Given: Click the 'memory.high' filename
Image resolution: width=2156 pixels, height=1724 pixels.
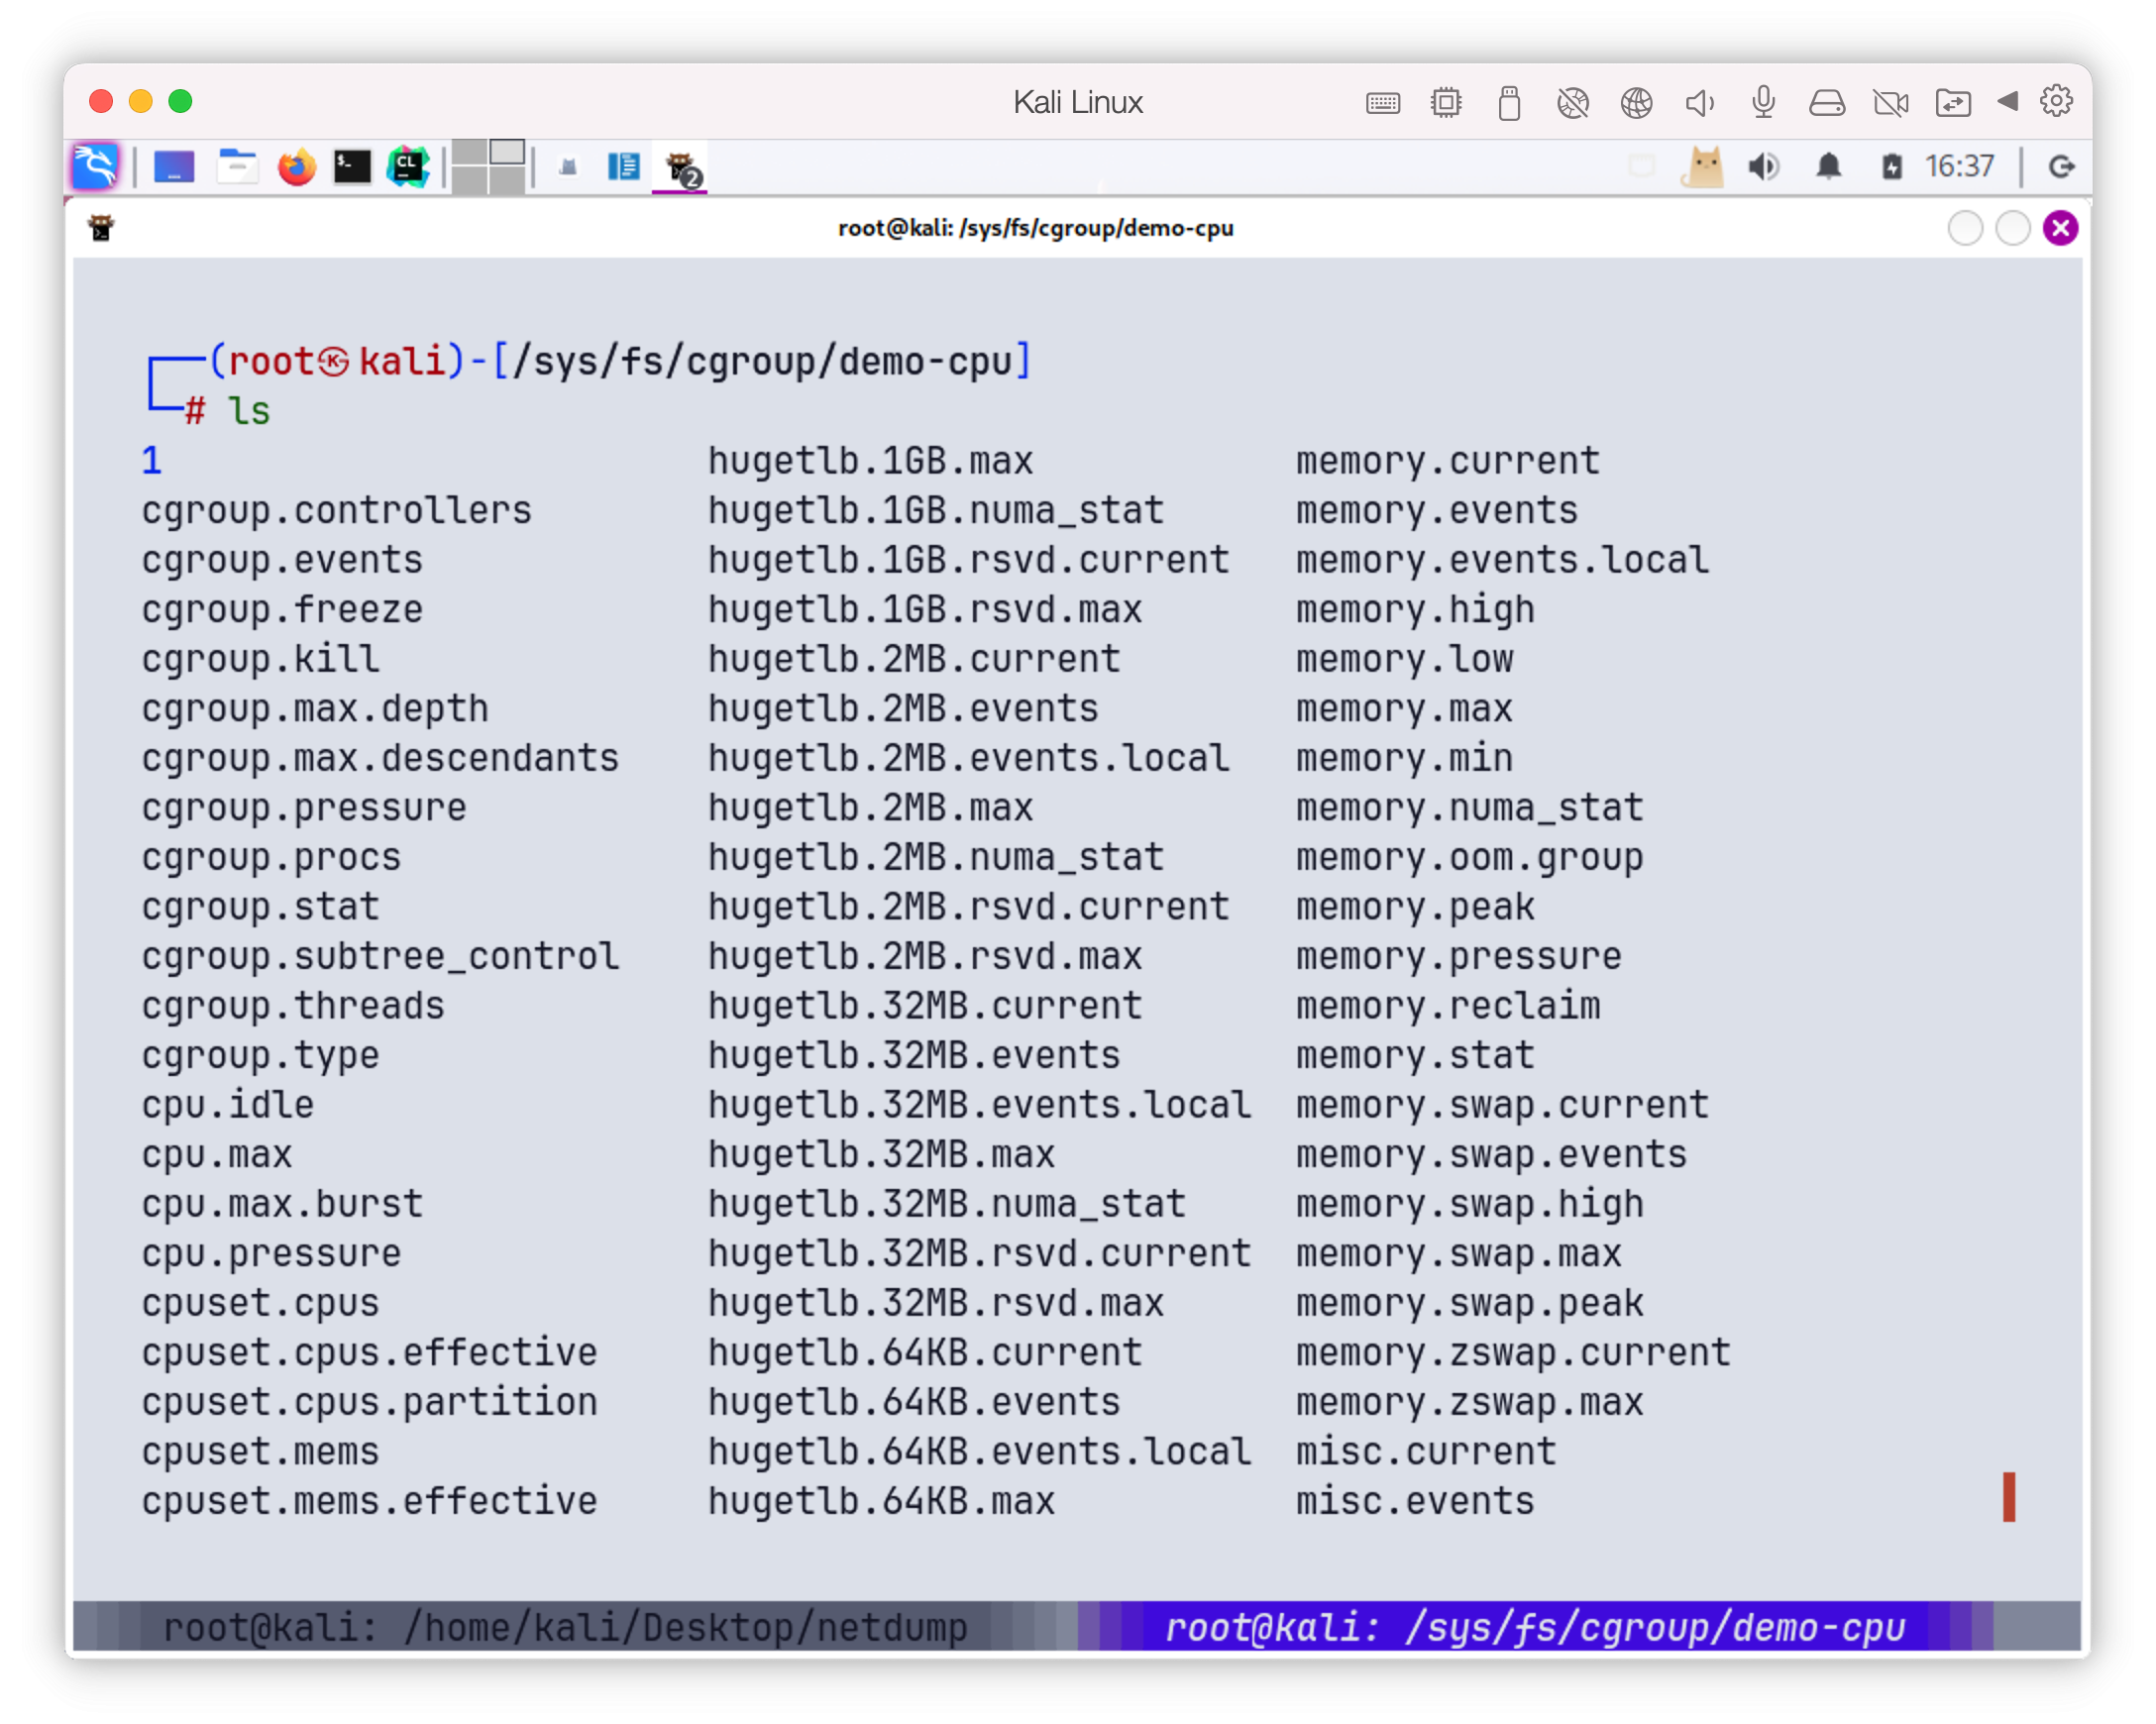Looking at the screenshot, I should (x=1415, y=610).
